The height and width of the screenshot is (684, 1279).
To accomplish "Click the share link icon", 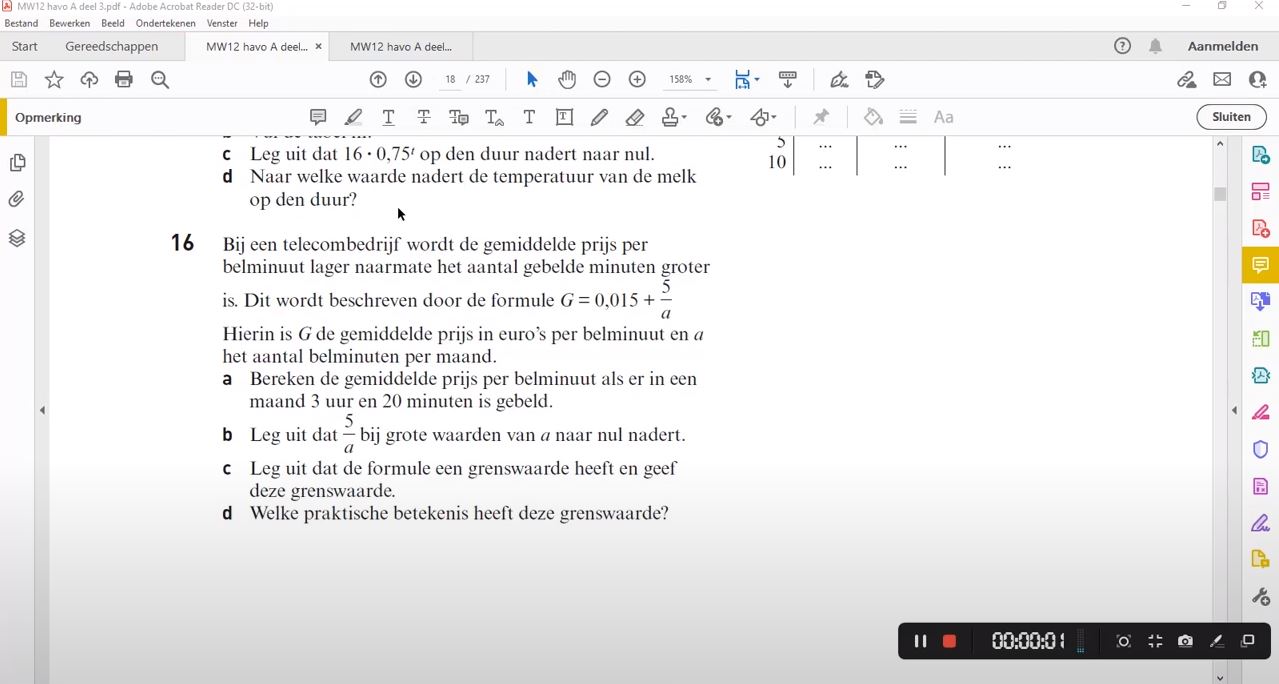I will pos(1186,80).
